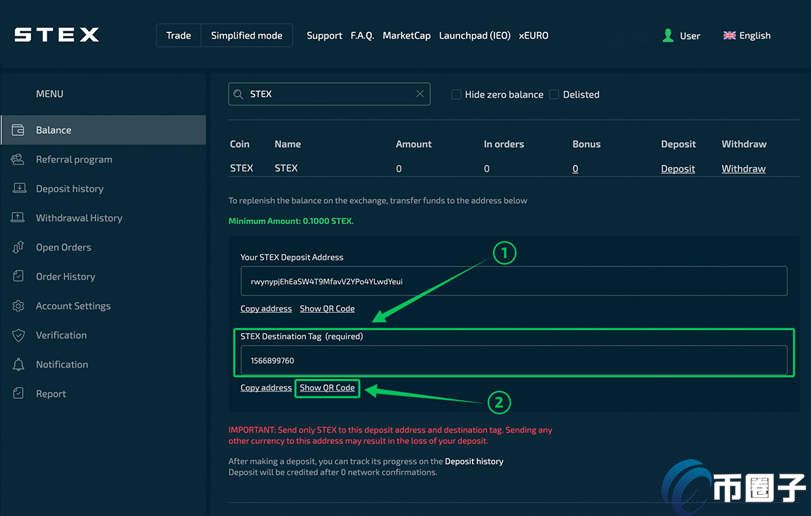Switch to Trade mode

(178, 35)
